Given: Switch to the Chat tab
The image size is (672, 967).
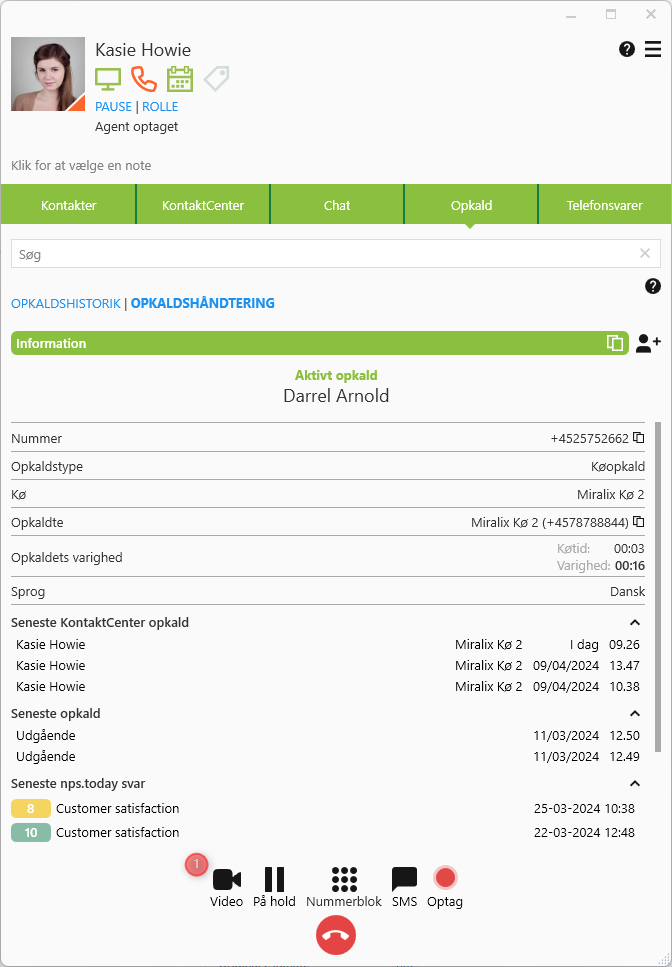Looking at the screenshot, I should [x=337, y=205].
